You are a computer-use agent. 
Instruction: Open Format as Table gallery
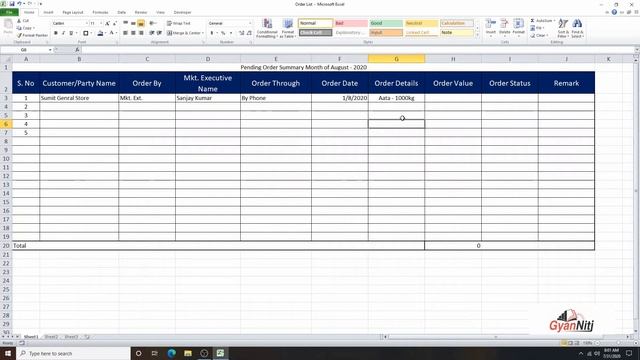(x=288, y=29)
